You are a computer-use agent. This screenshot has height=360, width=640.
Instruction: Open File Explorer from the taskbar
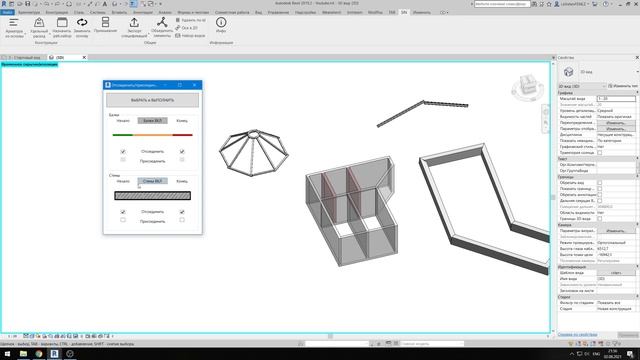pyautogui.click(x=23, y=354)
